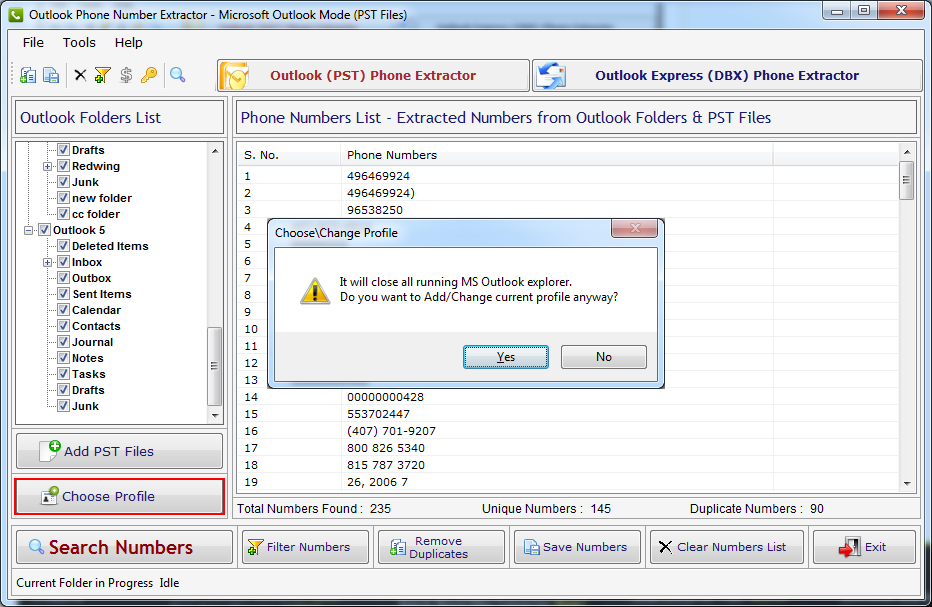Click phone numbers list scrollbar up arrow

coord(906,152)
